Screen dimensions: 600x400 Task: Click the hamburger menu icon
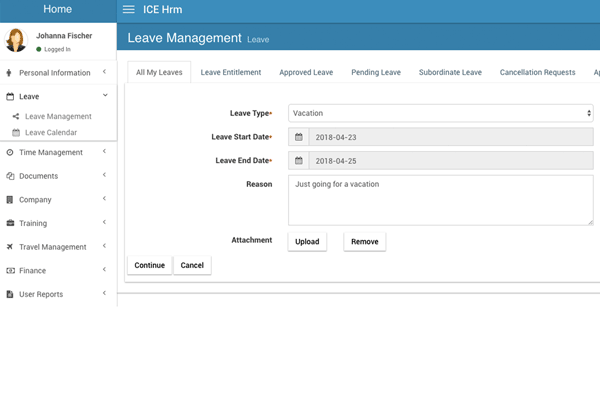pyautogui.click(x=128, y=9)
